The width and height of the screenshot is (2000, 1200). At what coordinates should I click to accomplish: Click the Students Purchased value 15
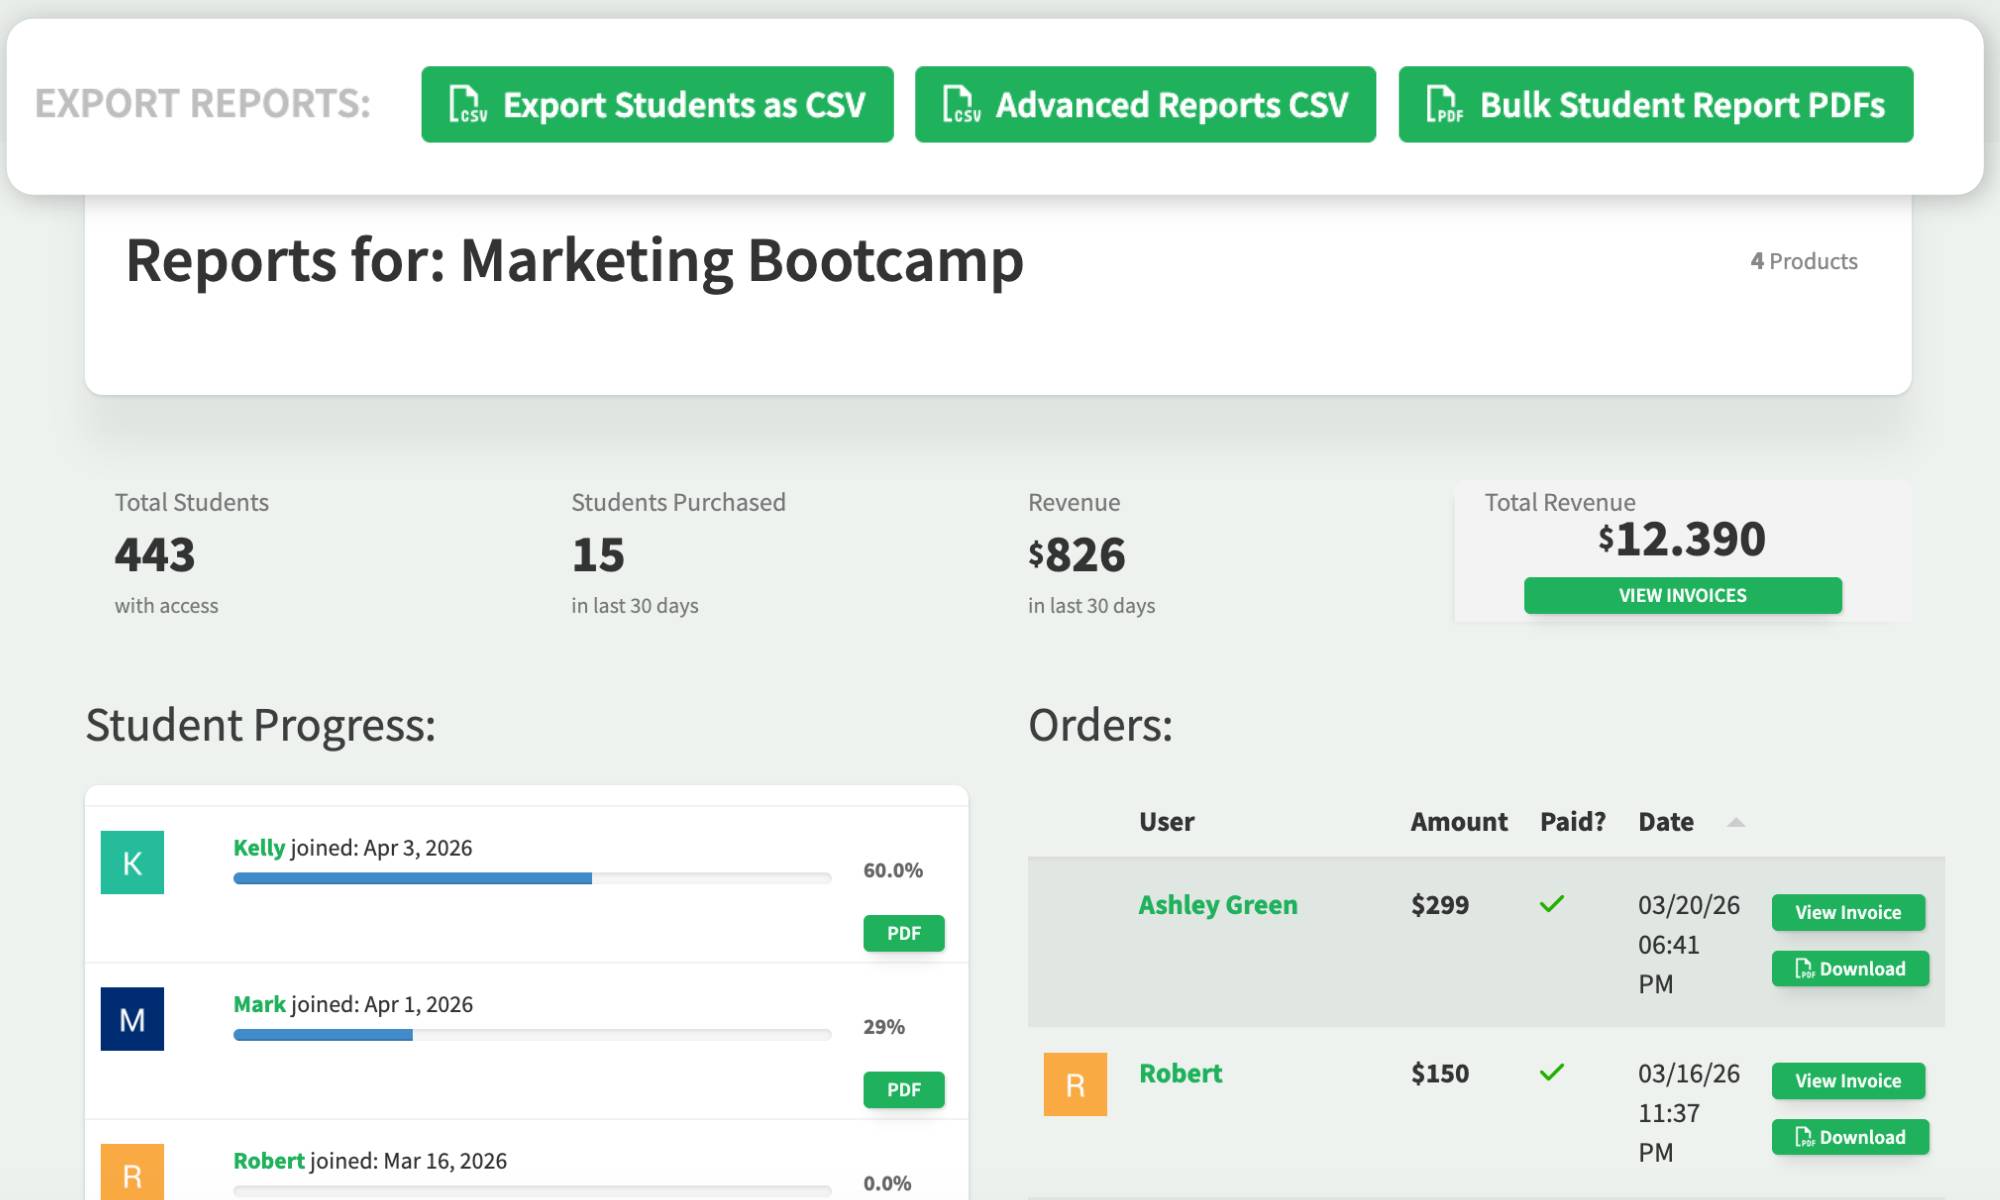(598, 555)
